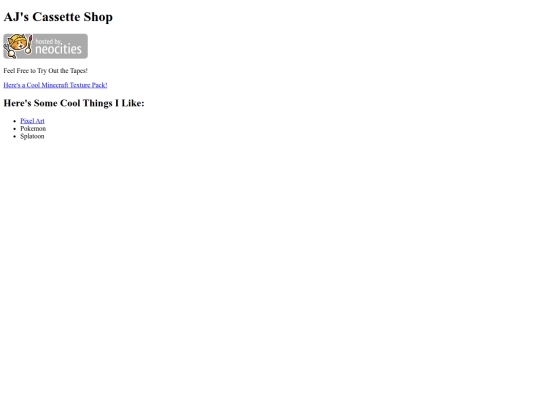The height and width of the screenshot is (405, 540).
Task: Open the Cool Minecraft Texture Pack link
Action: [55, 85]
